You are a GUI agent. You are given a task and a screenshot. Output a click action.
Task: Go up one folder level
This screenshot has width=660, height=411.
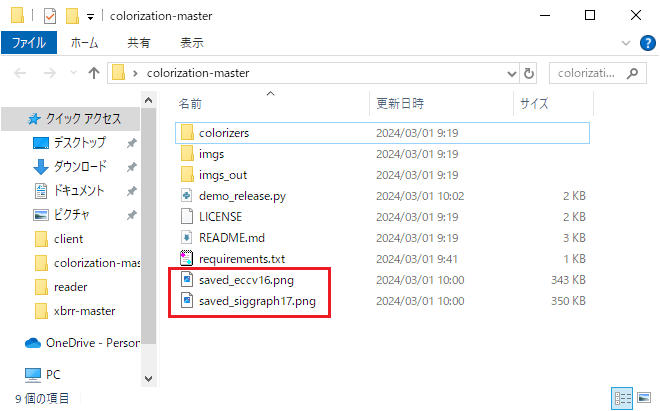pos(94,73)
